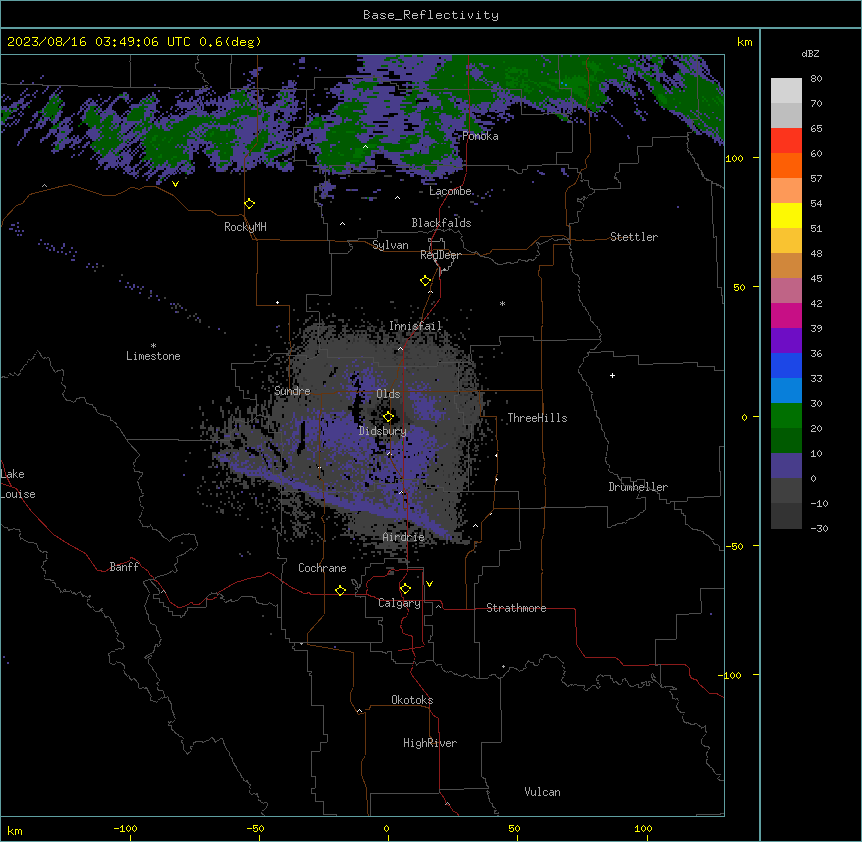
Task: Click the Vulcan city label
Action: 542,792
